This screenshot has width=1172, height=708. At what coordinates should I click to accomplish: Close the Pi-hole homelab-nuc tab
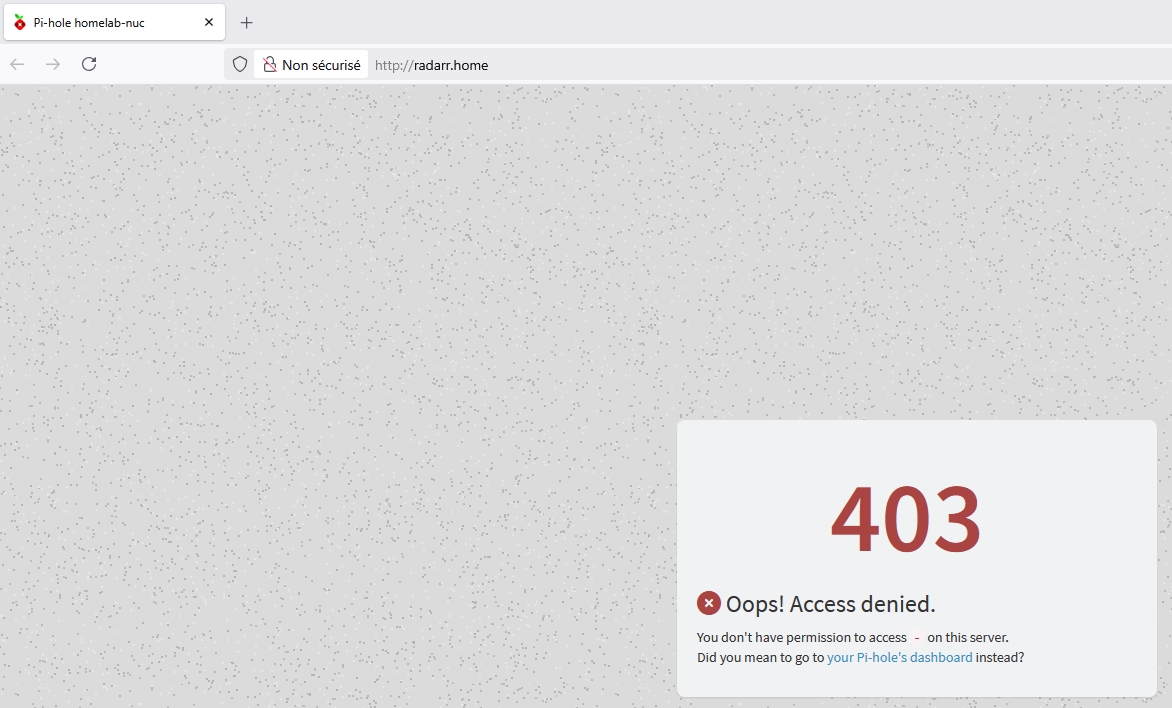209,22
